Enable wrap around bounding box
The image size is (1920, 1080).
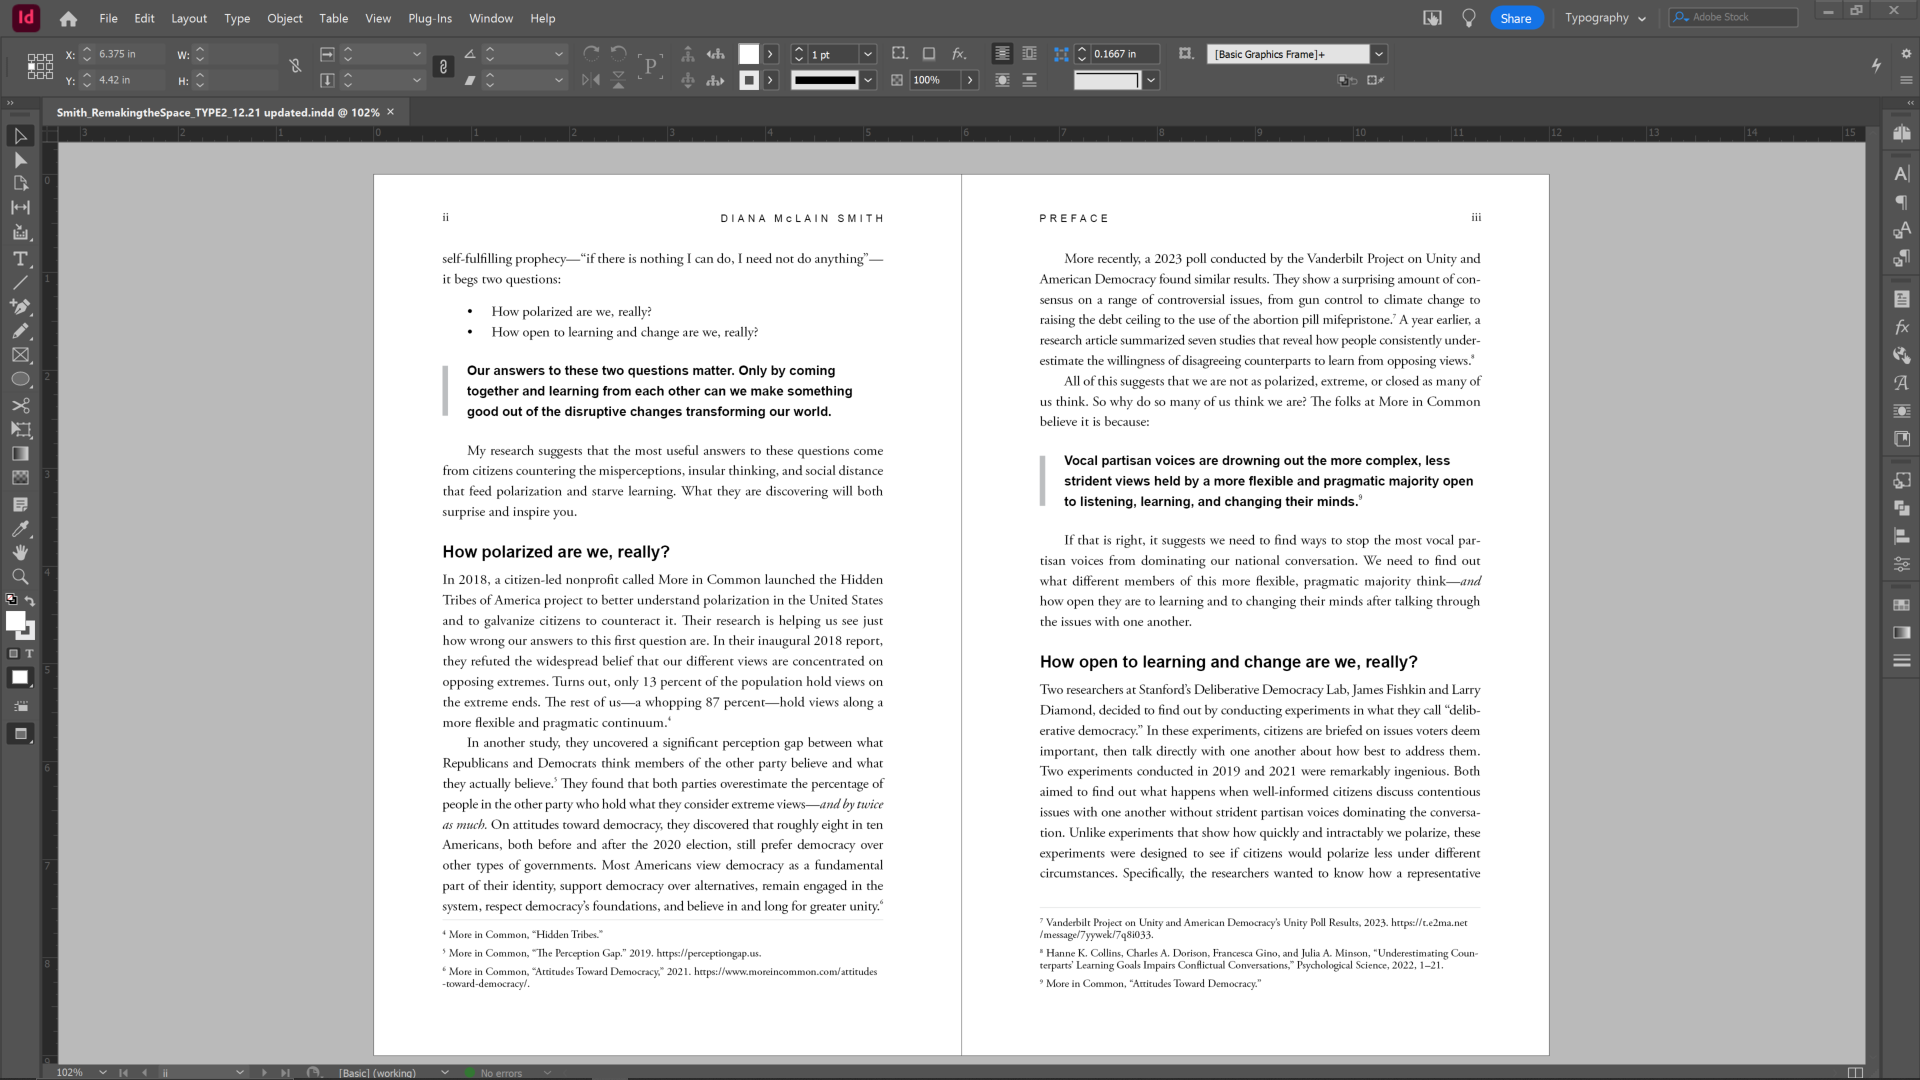(1029, 54)
